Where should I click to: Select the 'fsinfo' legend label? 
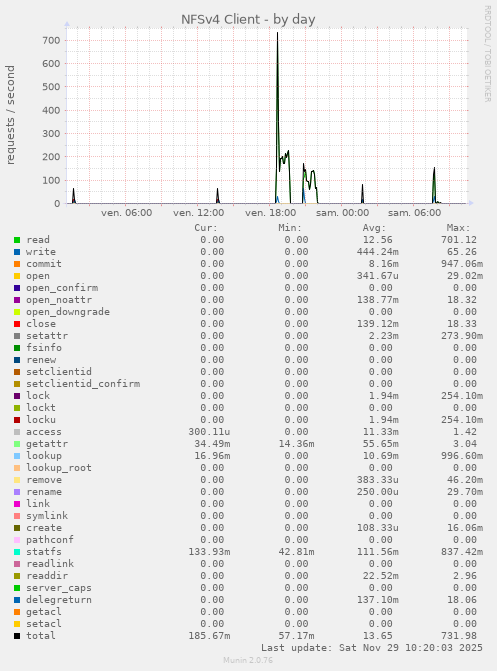coord(44,347)
